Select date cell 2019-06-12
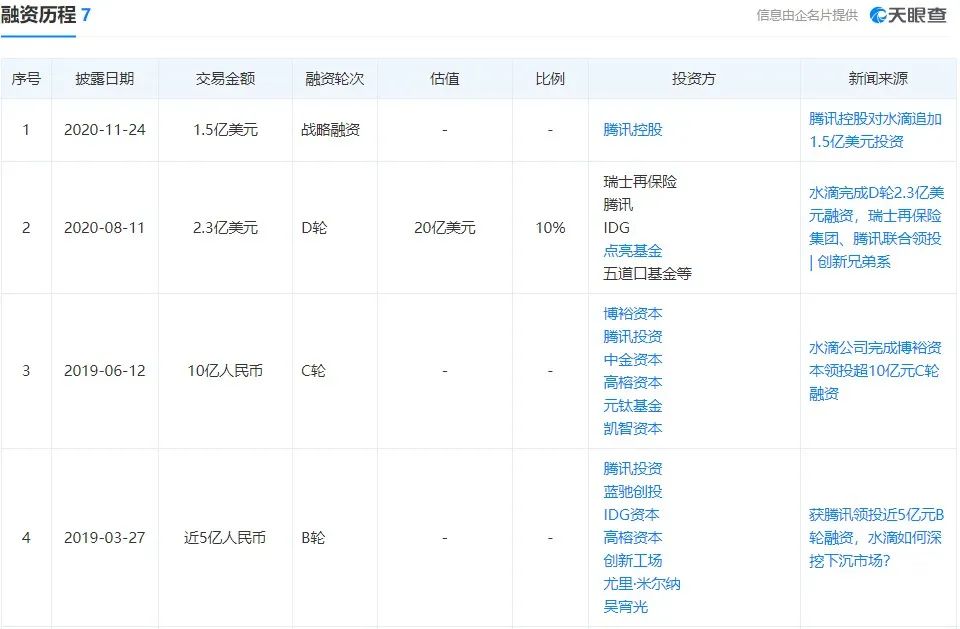Screen dimensions: 960x629 coord(105,371)
